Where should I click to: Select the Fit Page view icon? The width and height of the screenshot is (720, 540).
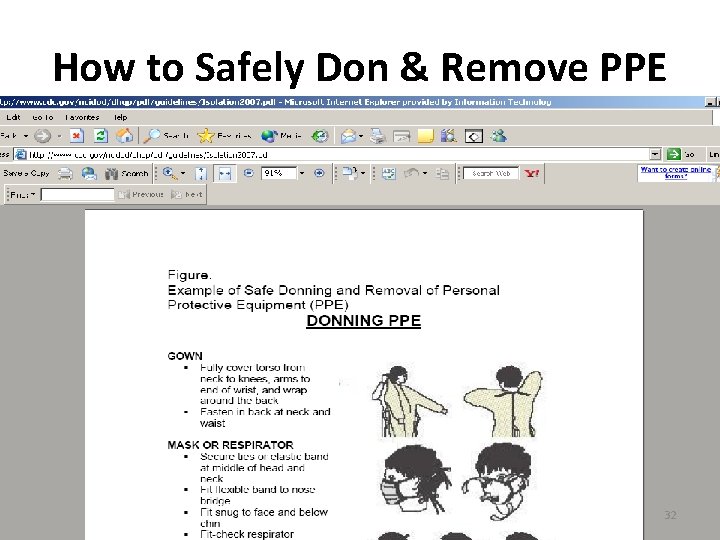(x=201, y=174)
